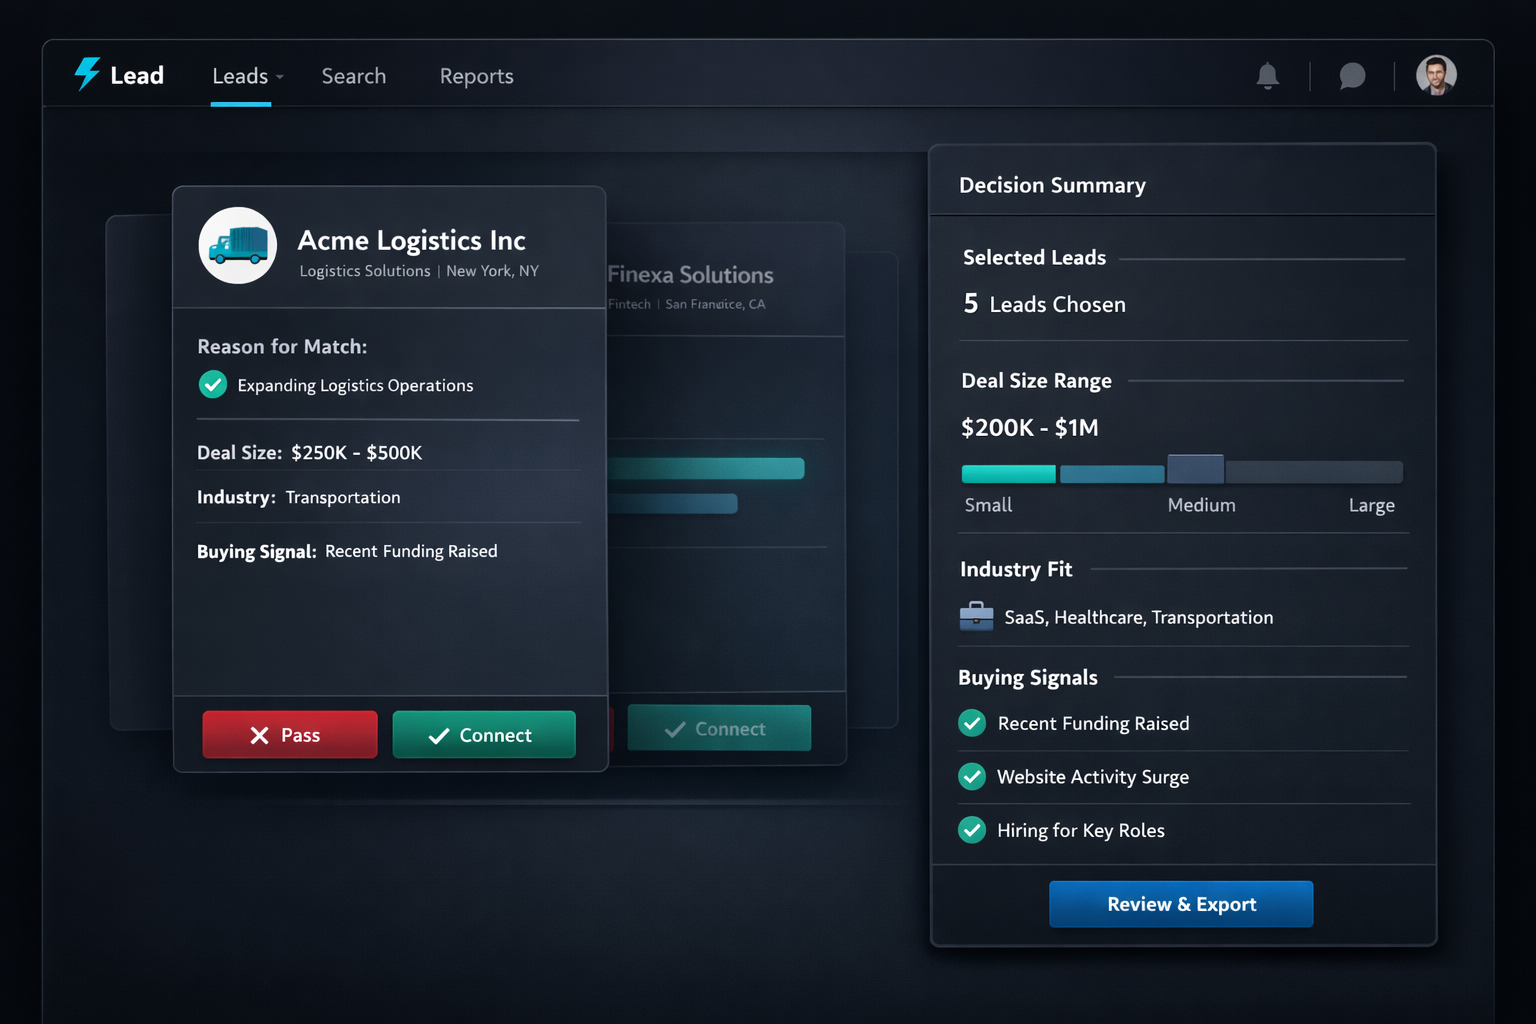Click the lightning bolt Lead logo
The height and width of the screenshot is (1024, 1536).
(118, 75)
